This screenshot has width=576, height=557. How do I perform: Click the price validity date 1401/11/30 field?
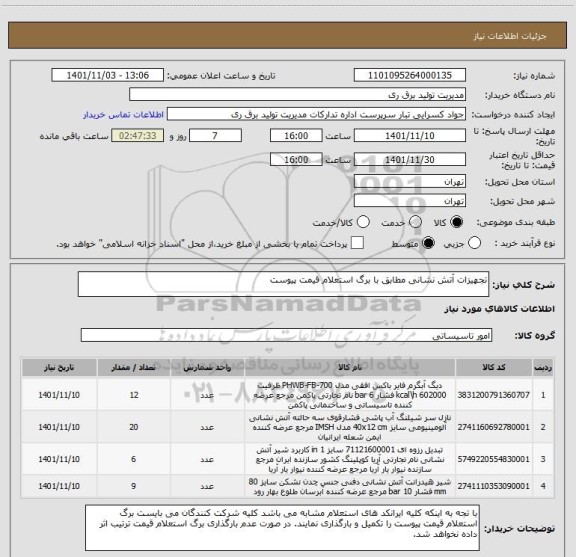(x=410, y=159)
